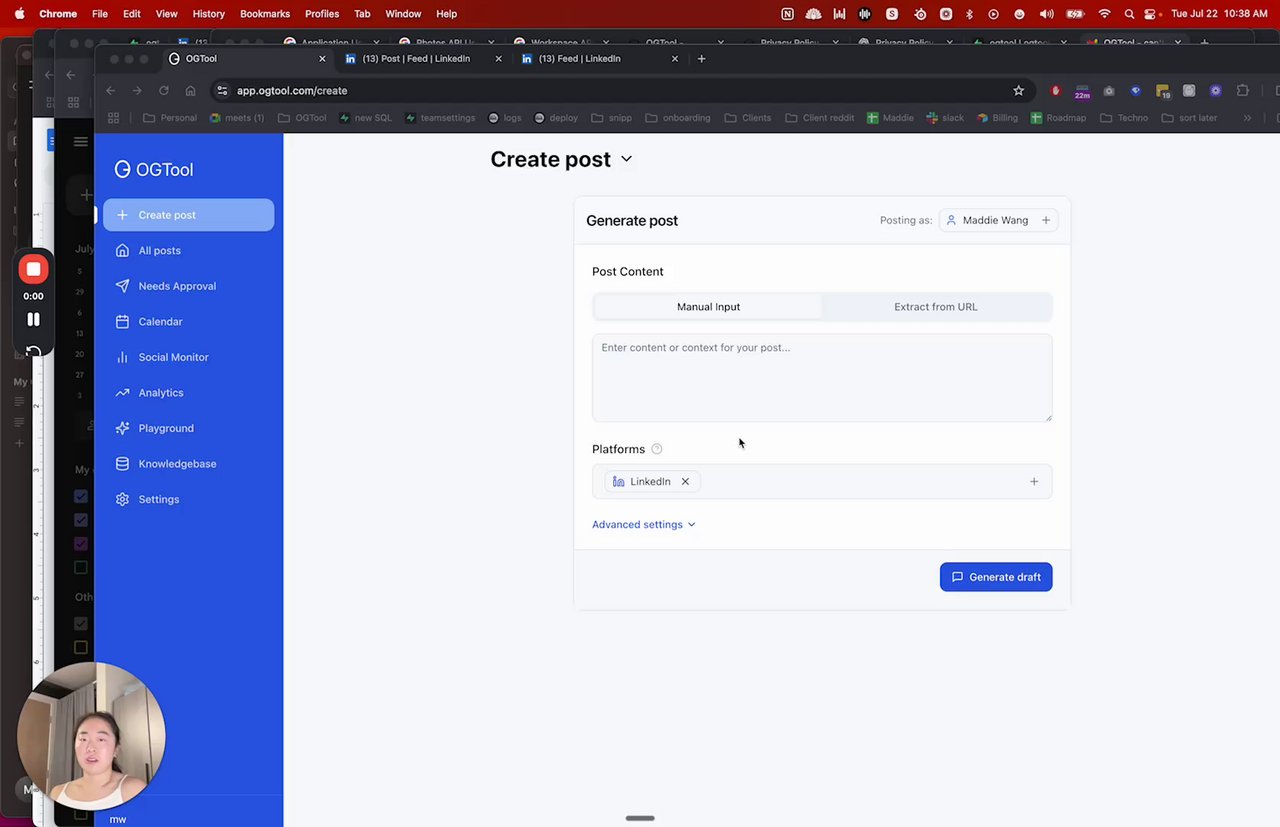The width and height of the screenshot is (1280, 827).
Task: Click the webcam video bubble
Action: [x=91, y=735]
